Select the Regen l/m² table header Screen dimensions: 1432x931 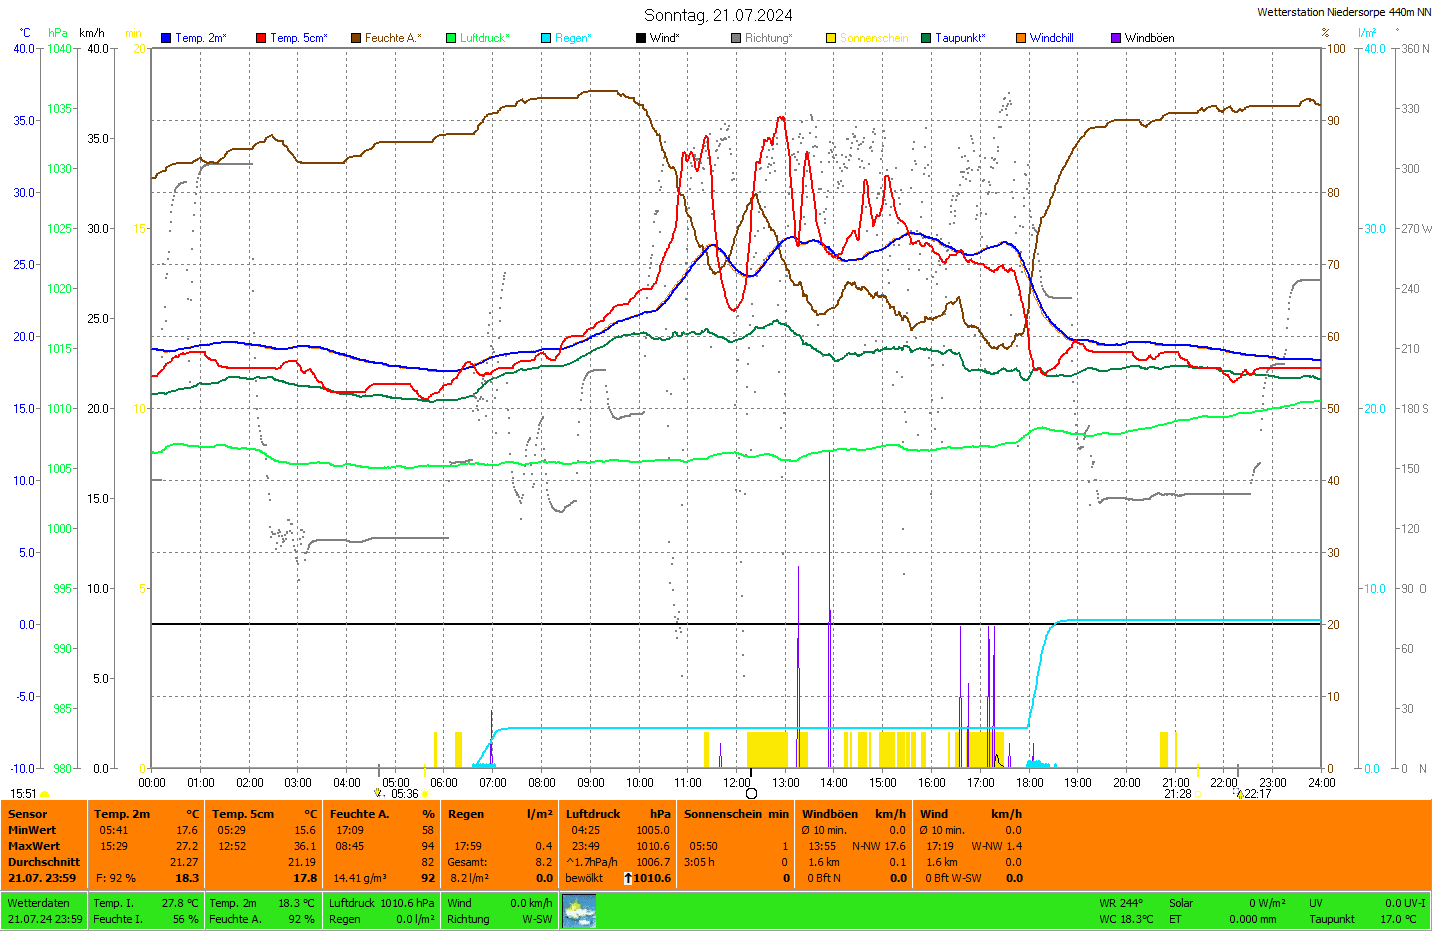[x=499, y=814]
